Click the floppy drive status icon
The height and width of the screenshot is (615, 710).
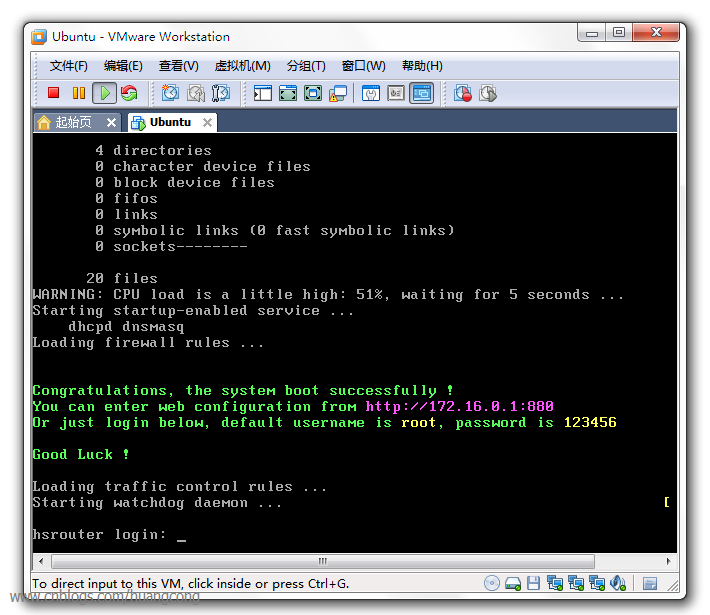(533, 583)
